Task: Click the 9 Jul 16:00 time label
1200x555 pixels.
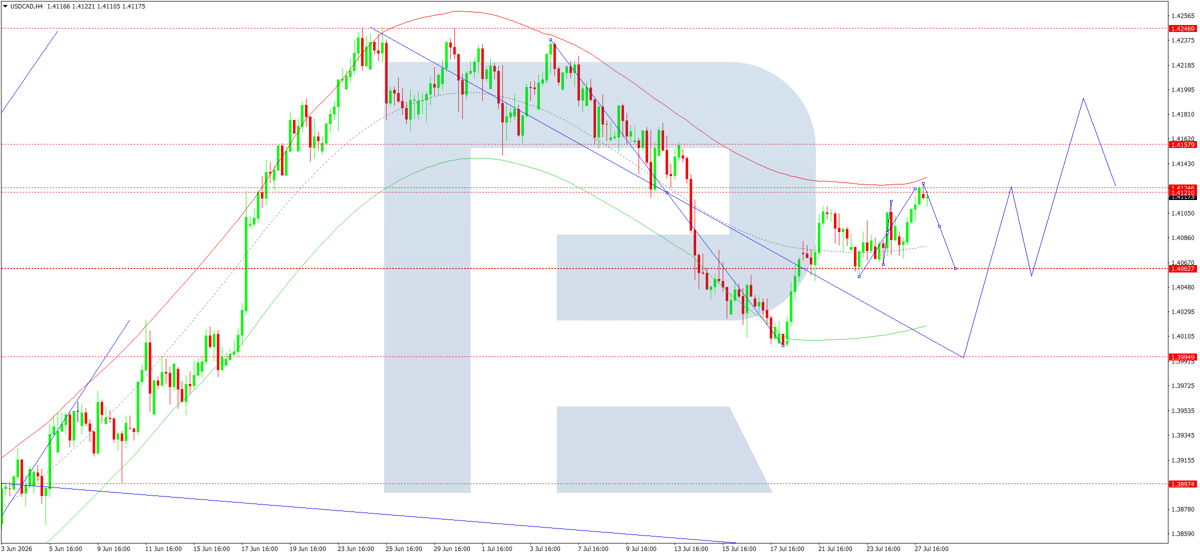Action: click(641, 549)
